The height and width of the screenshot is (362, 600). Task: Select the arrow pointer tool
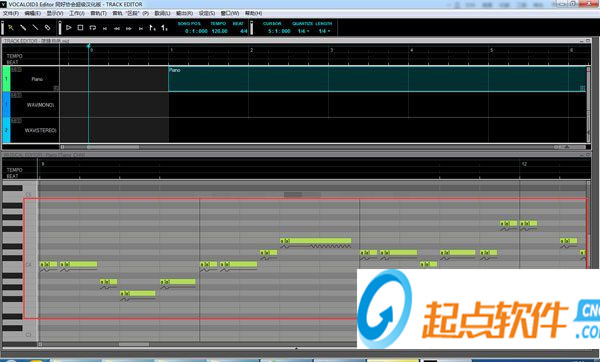coord(11,28)
